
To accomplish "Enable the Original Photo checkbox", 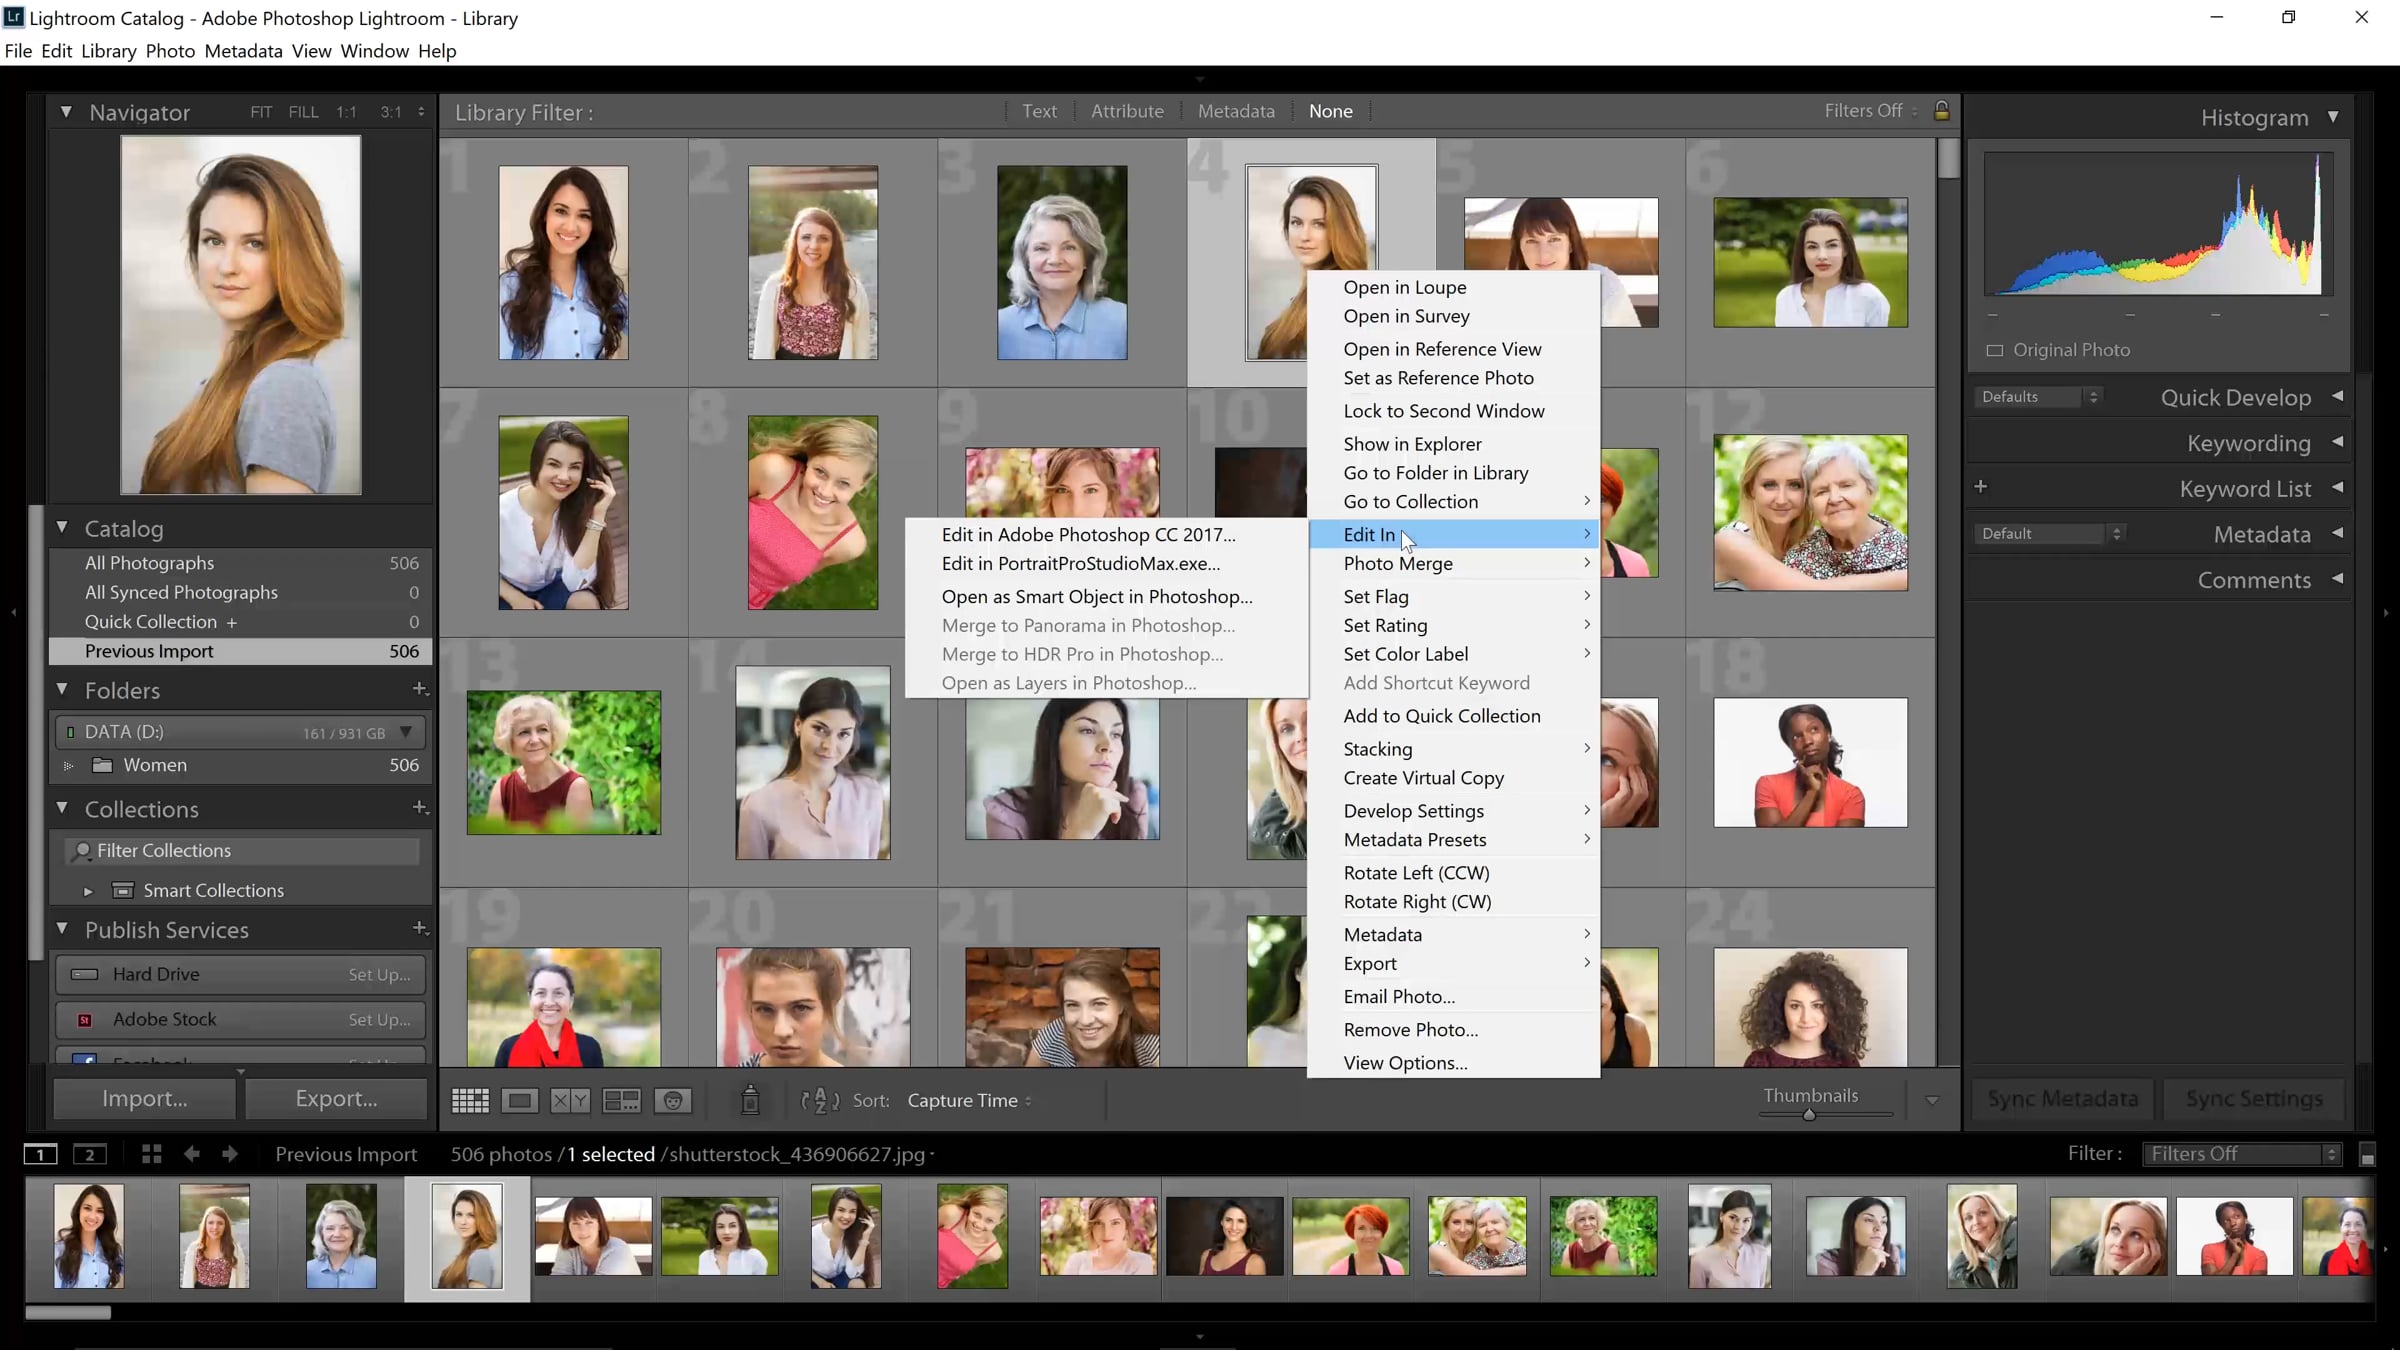I will click(x=1995, y=350).
